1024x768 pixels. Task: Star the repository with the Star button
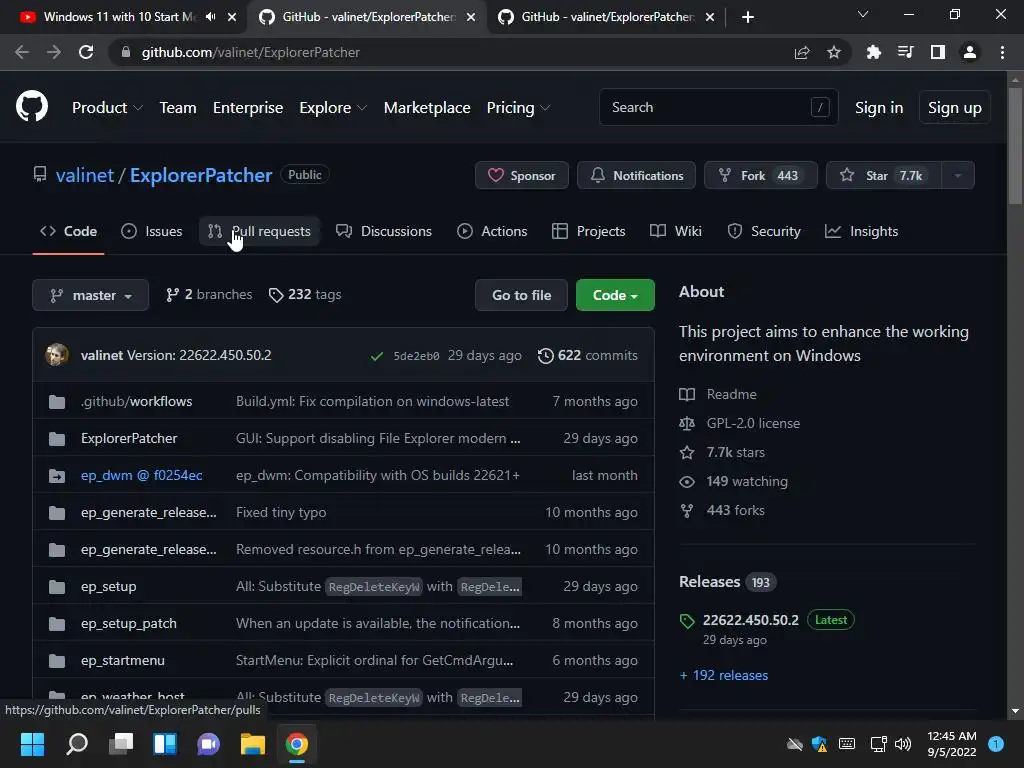pos(884,176)
